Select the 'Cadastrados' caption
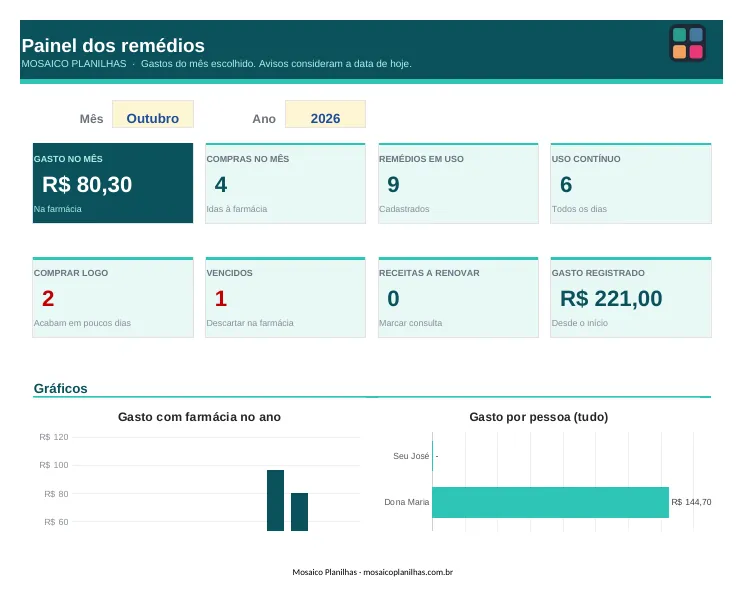This screenshot has height=597, width=743. click(x=404, y=209)
